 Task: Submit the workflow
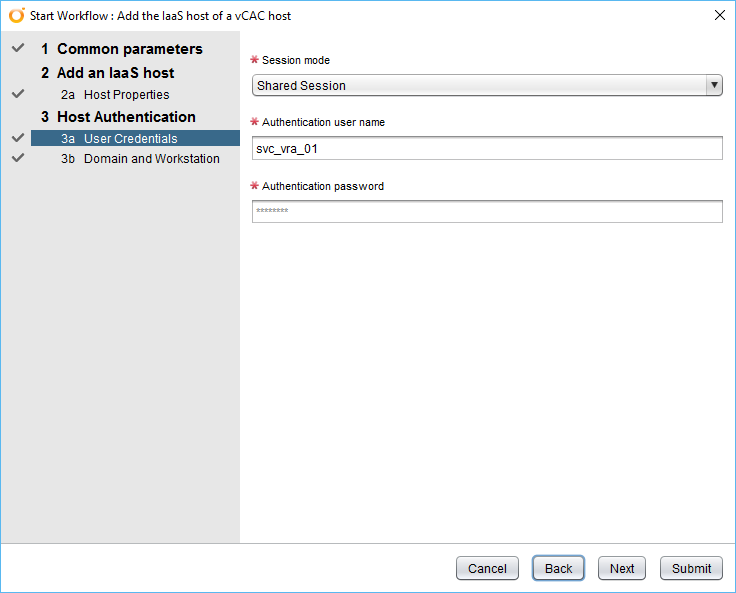(691, 568)
